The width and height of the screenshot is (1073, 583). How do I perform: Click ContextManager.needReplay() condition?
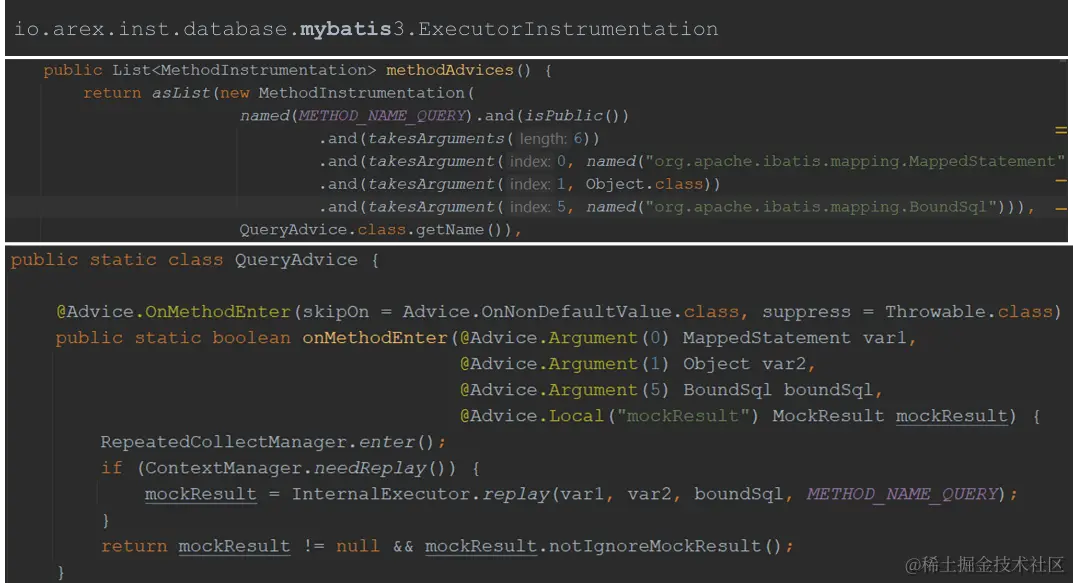point(300,468)
